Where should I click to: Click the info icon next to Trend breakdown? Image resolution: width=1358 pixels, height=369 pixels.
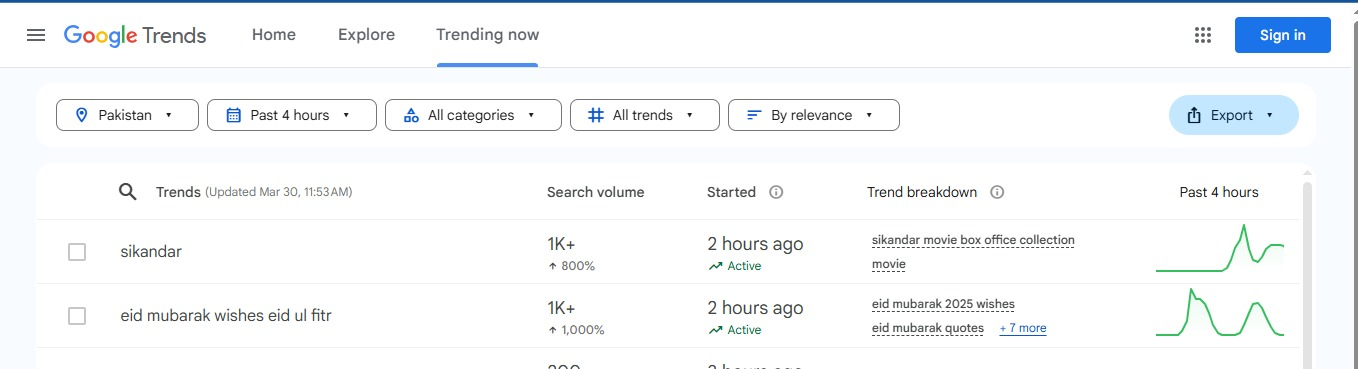point(997,192)
